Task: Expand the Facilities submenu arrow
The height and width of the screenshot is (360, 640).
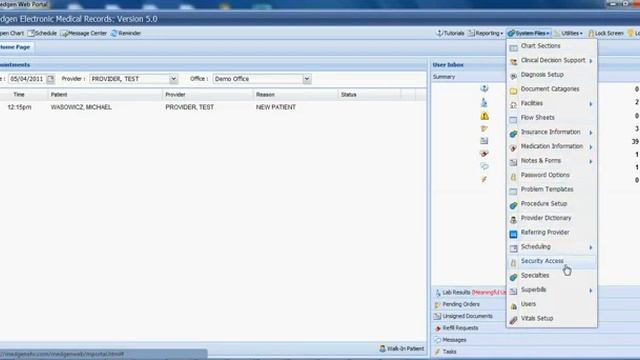Action: point(591,104)
